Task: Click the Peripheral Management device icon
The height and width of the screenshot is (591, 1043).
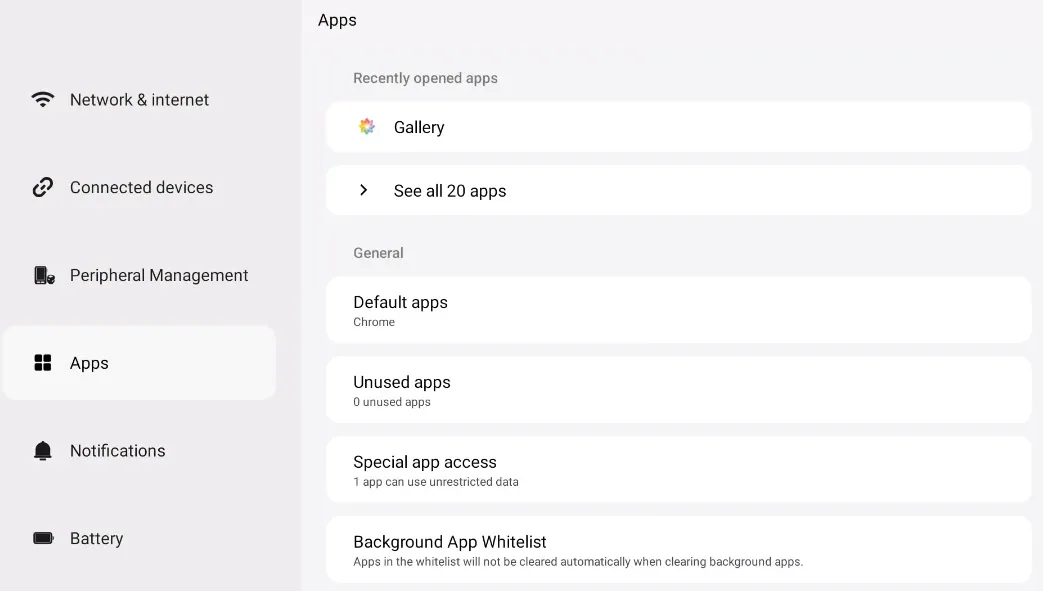Action: 43,275
